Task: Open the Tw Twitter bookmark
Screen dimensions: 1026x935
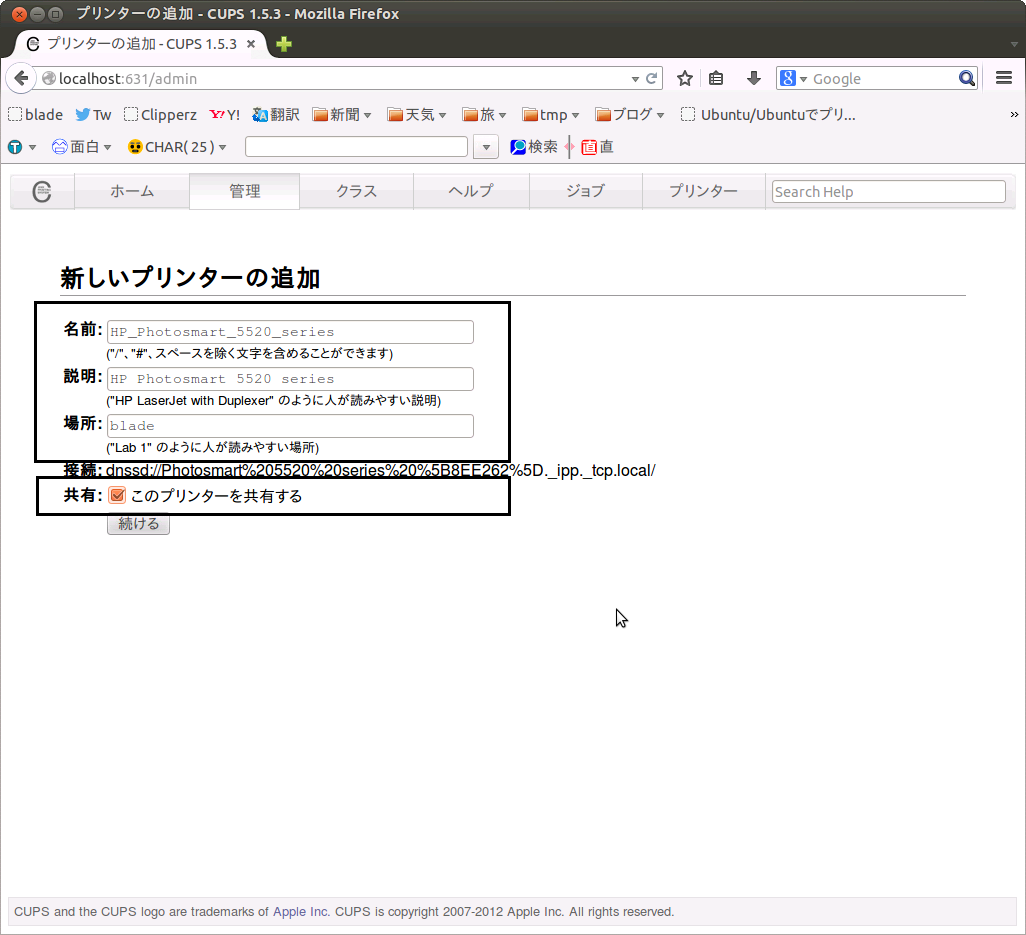Action: tap(93, 115)
